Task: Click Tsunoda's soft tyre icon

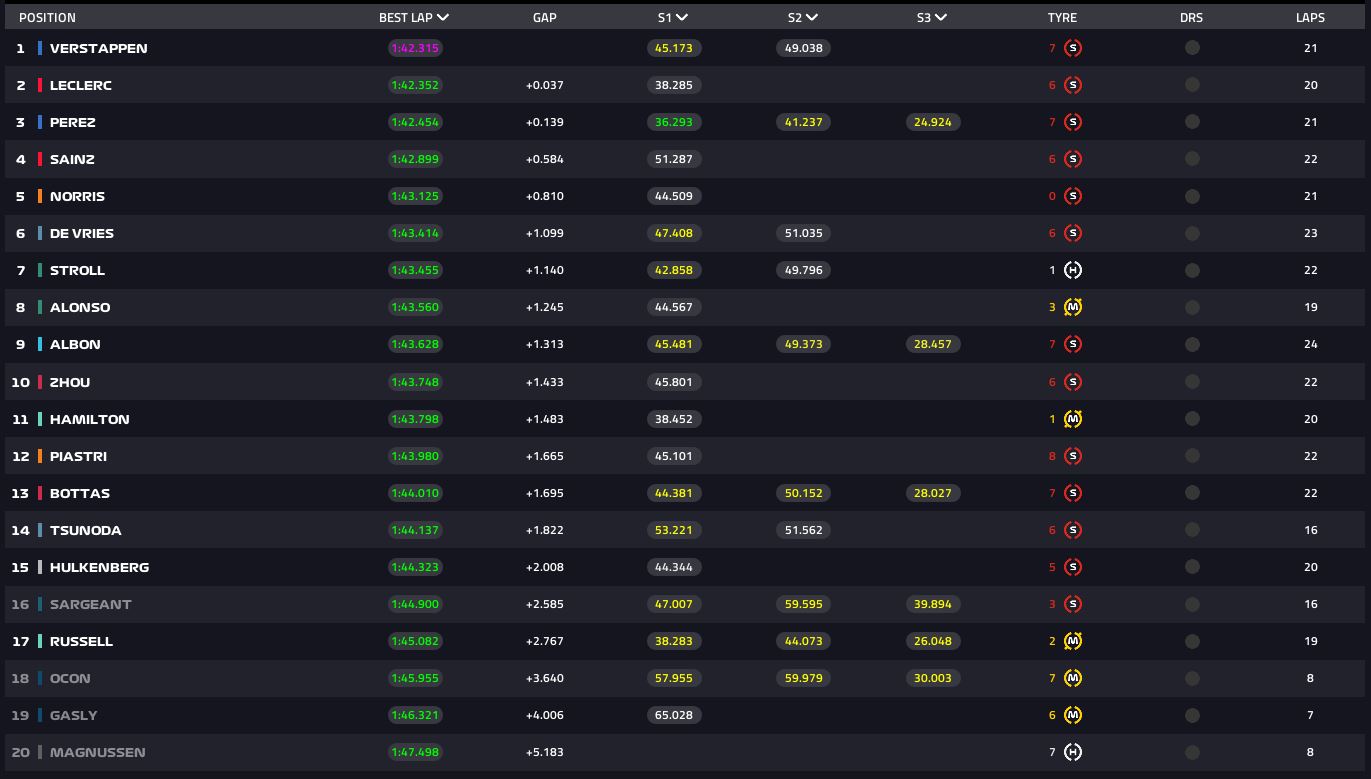Action: coord(1073,530)
